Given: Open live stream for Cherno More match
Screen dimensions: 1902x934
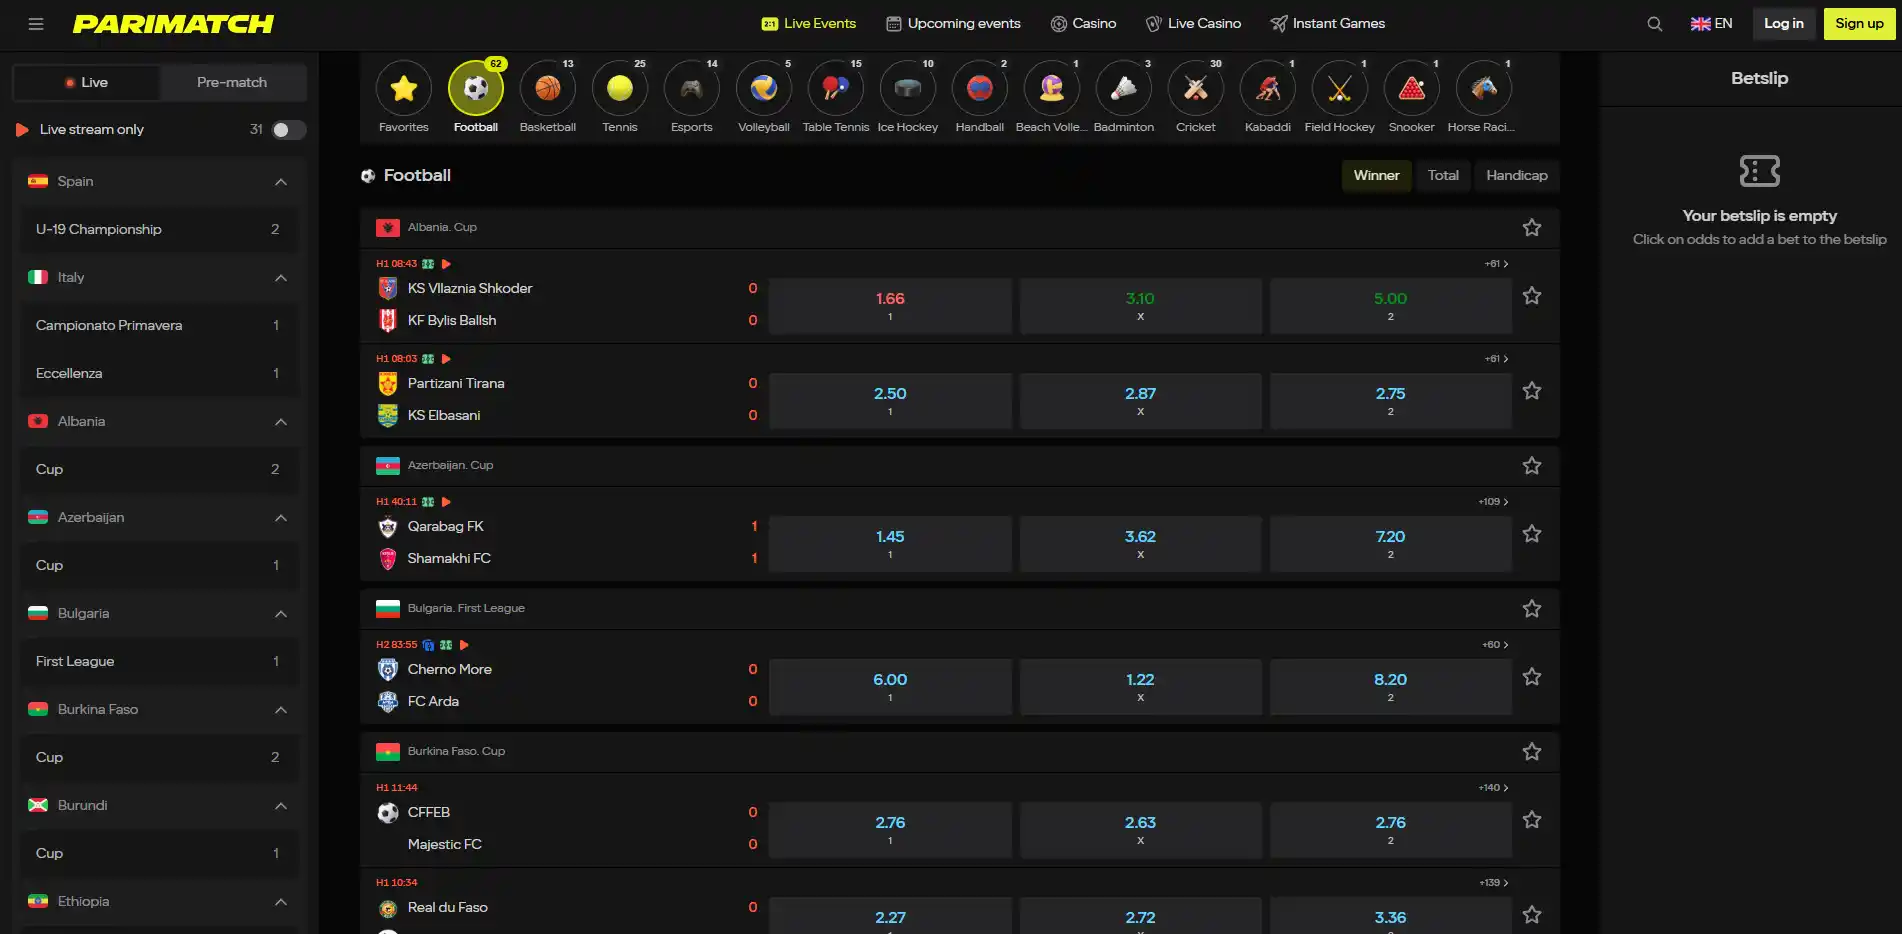Looking at the screenshot, I should click(464, 645).
